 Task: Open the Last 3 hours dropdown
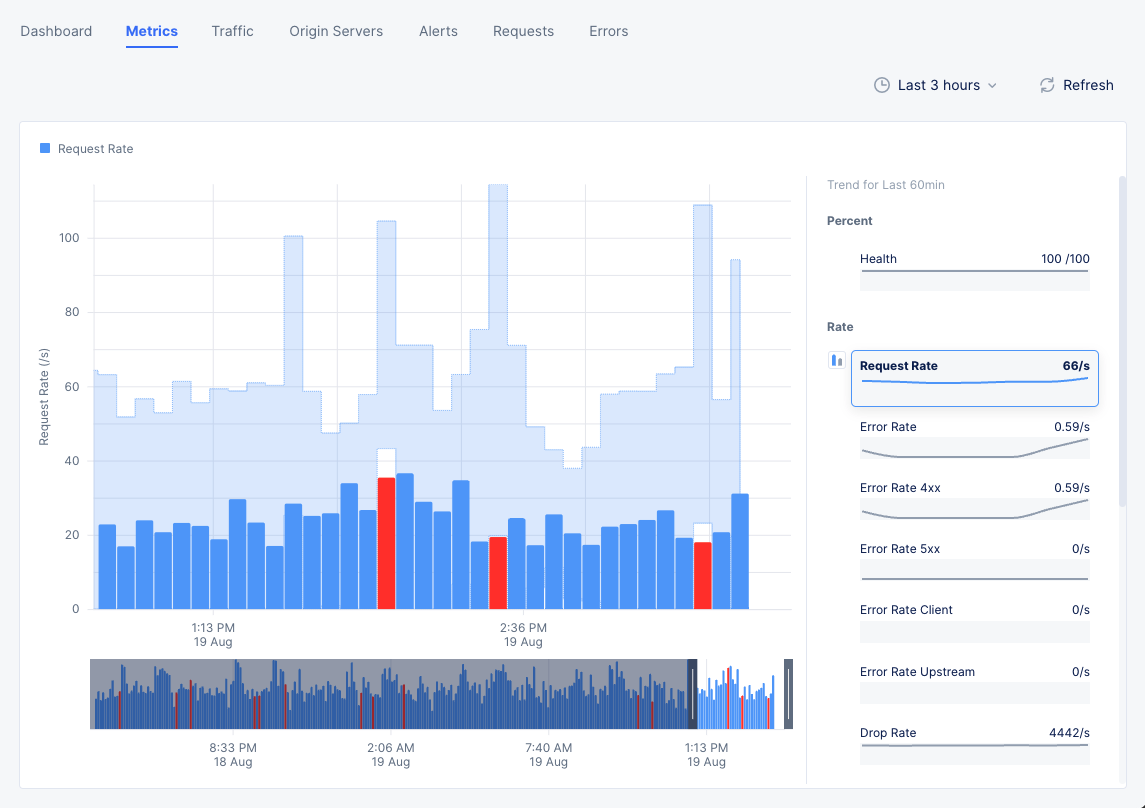[936, 85]
